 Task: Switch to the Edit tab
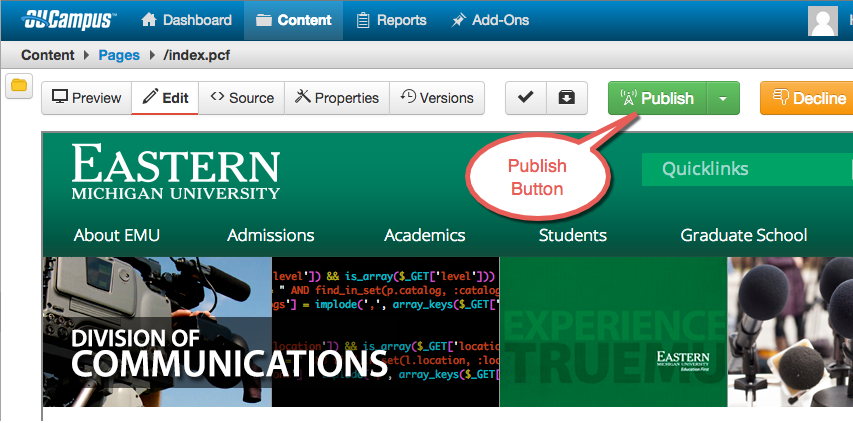click(x=165, y=98)
